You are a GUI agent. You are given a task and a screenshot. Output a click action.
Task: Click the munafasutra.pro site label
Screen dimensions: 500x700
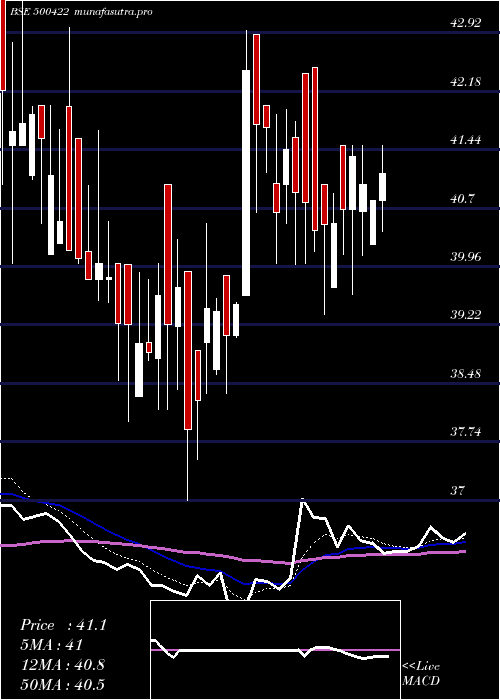coord(112,12)
